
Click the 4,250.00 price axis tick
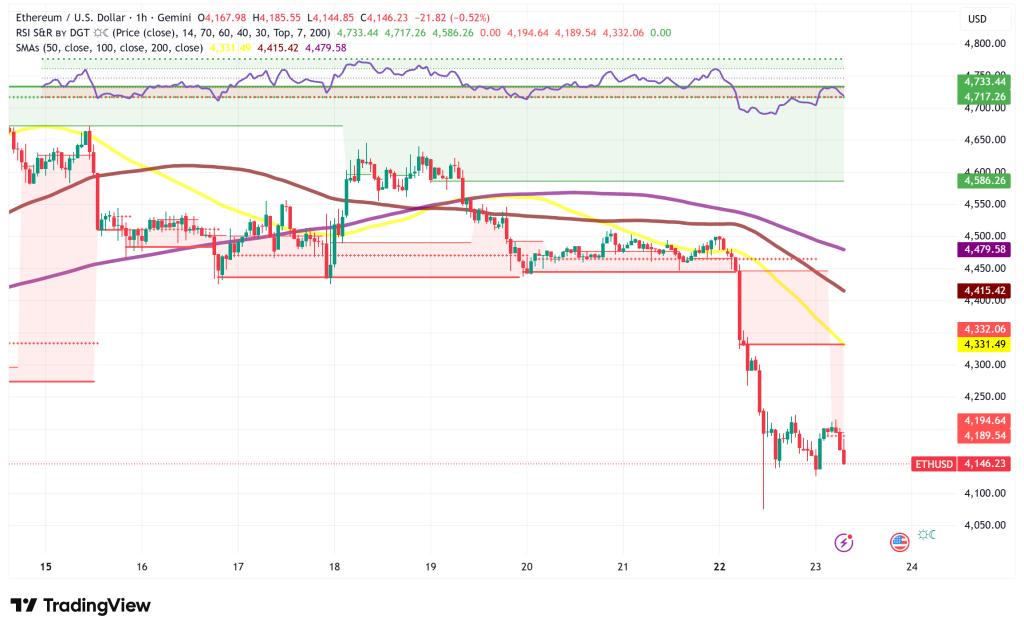984,396
